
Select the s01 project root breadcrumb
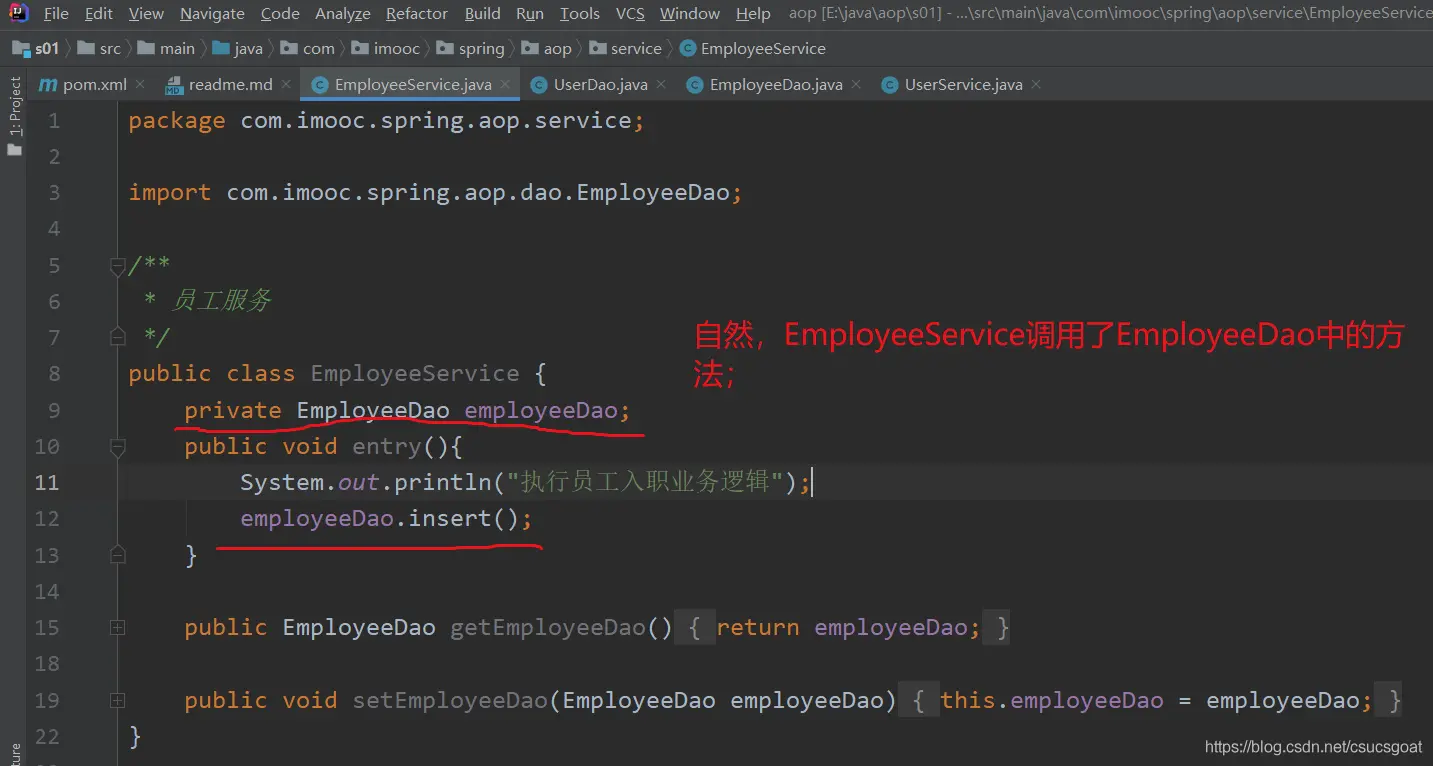click(37, 48)
